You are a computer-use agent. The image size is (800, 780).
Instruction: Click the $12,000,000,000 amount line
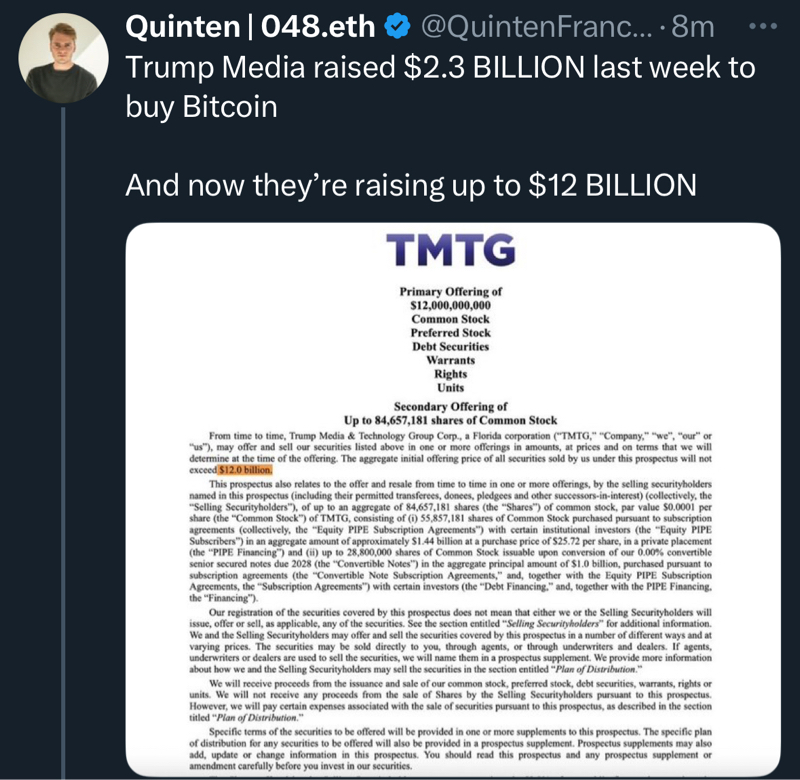tap(450, 305)
